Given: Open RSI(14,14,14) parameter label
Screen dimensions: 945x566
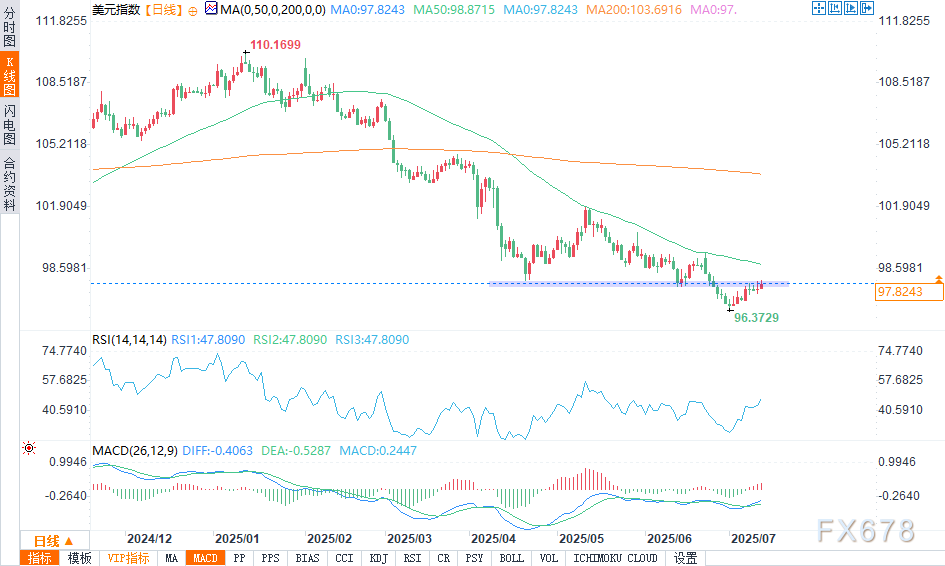Looking at the screenshot, I should click(129, 340).
